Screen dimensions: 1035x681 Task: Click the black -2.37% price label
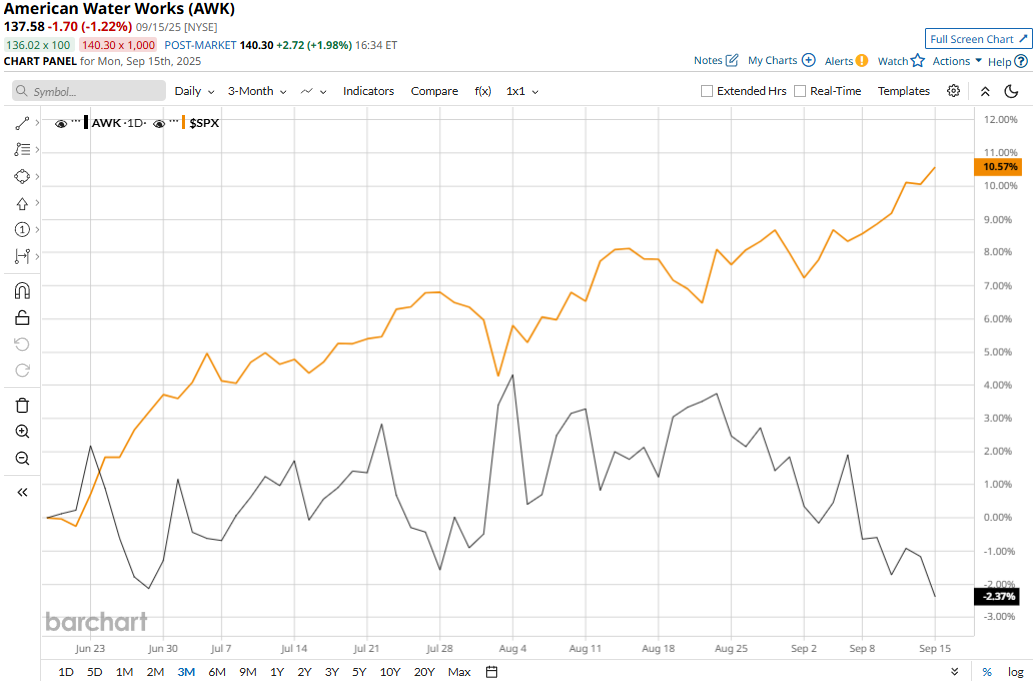click(x=998, y=597)
